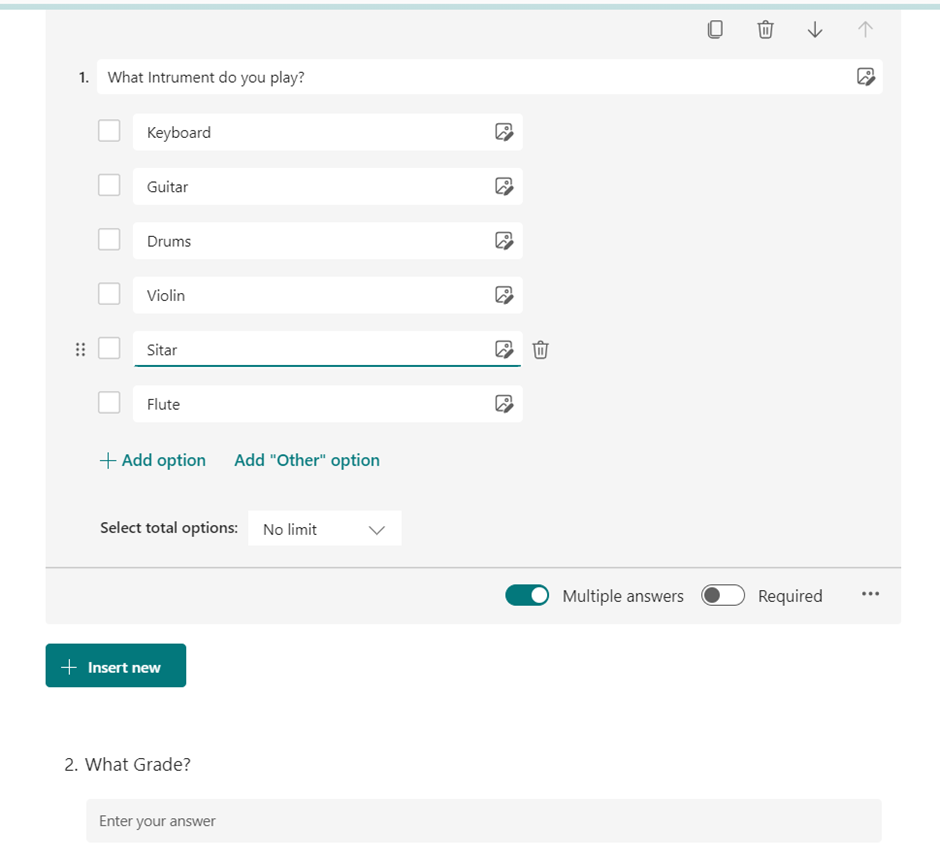The width and height of the screenshot is (940, 862).
Task: Delete the question with the top trash icon
Action: pyautogui.click(x=765, y=29)
